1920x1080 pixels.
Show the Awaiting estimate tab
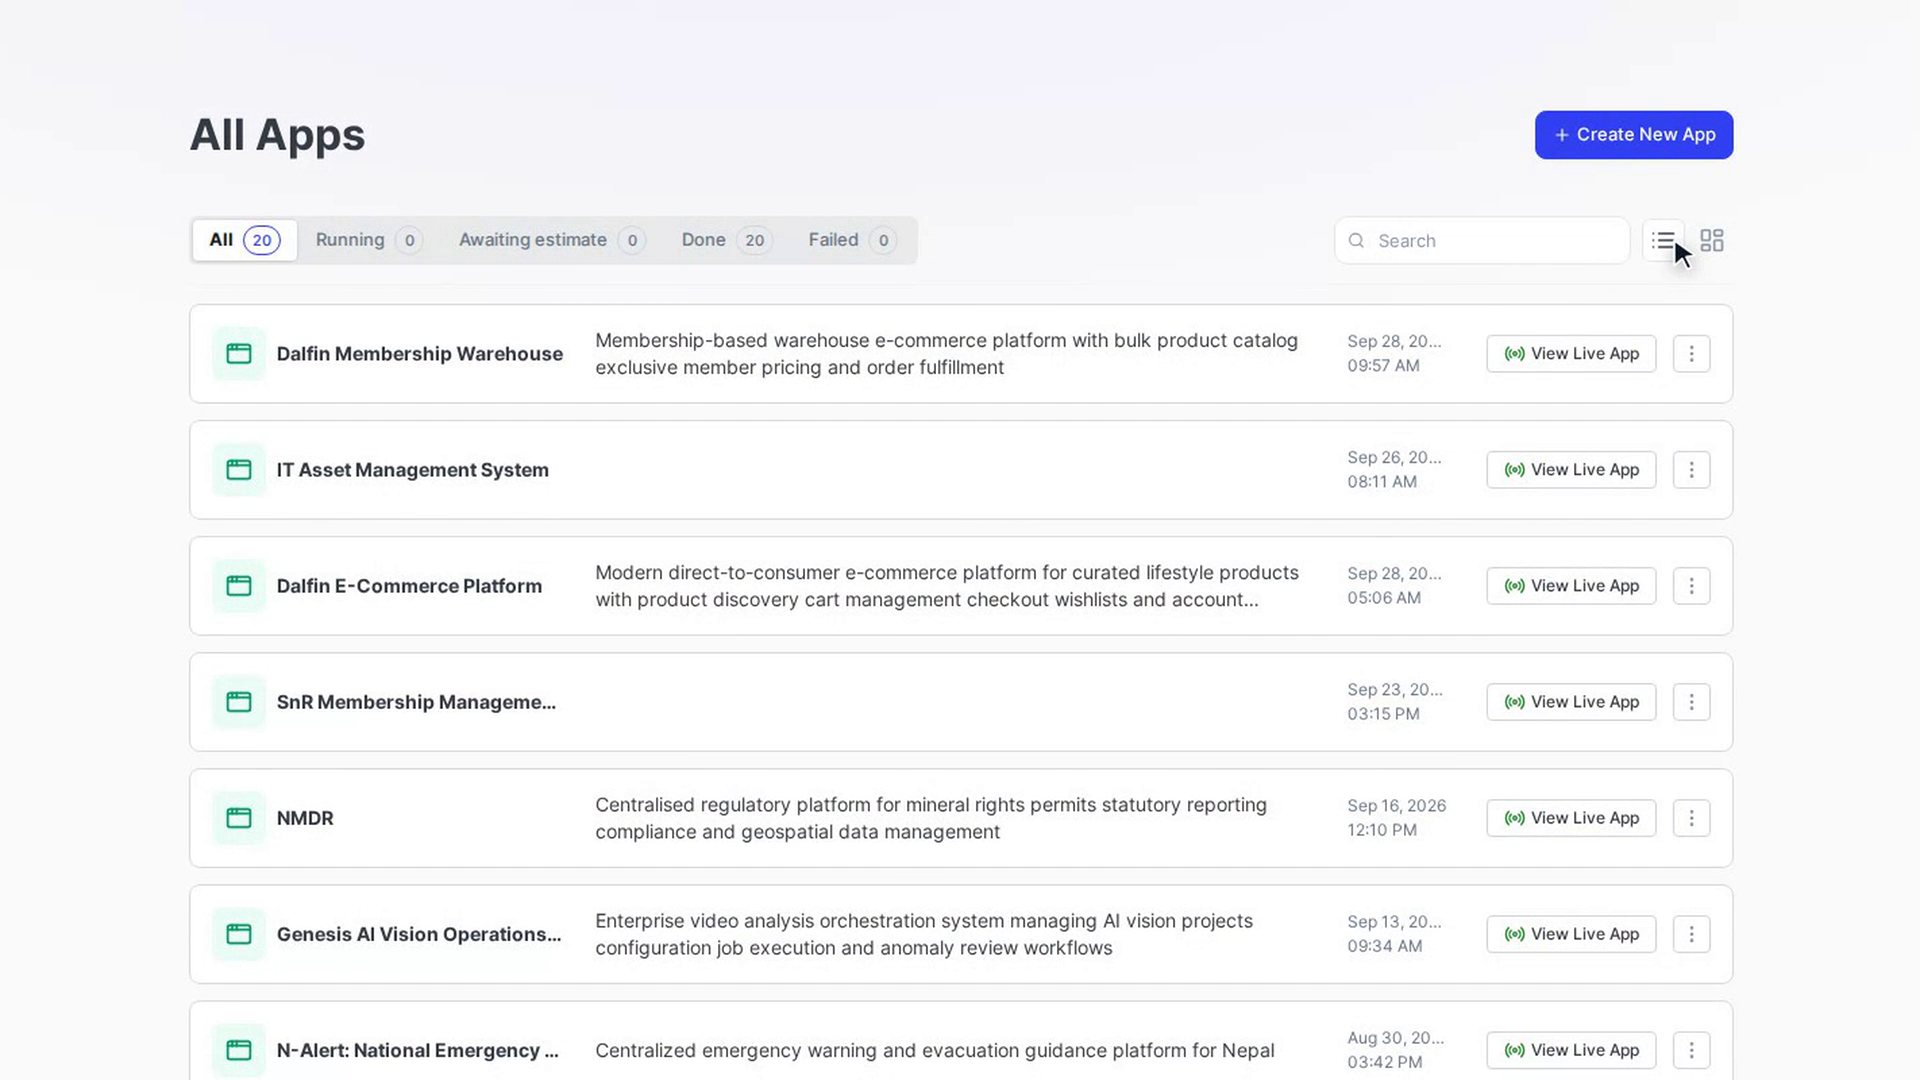pos(552,240)
